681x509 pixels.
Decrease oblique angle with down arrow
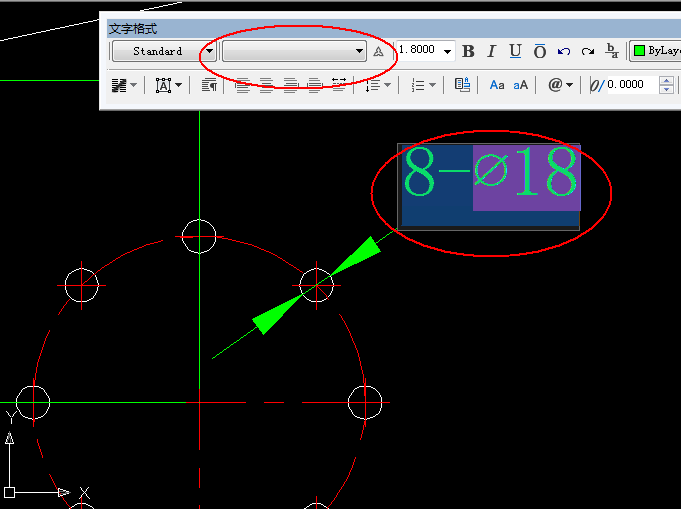[666, 89]
